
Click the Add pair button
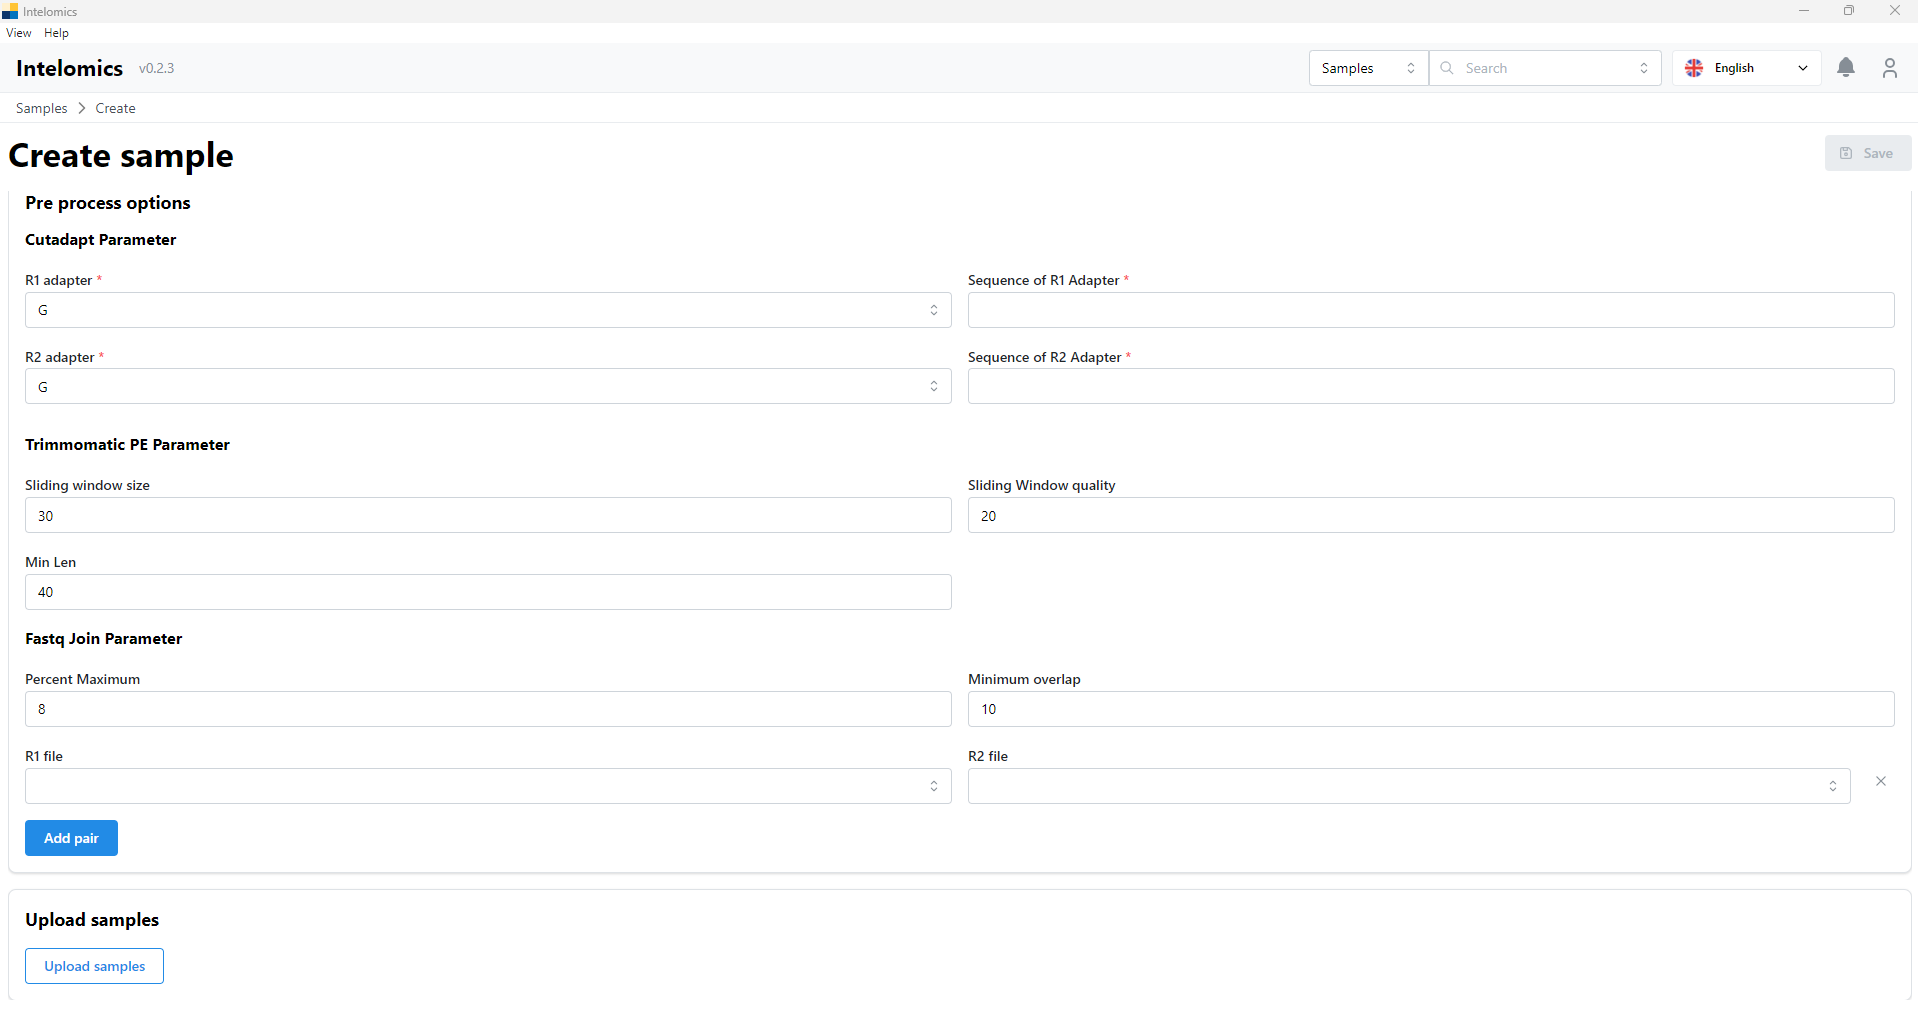point(71,838)
